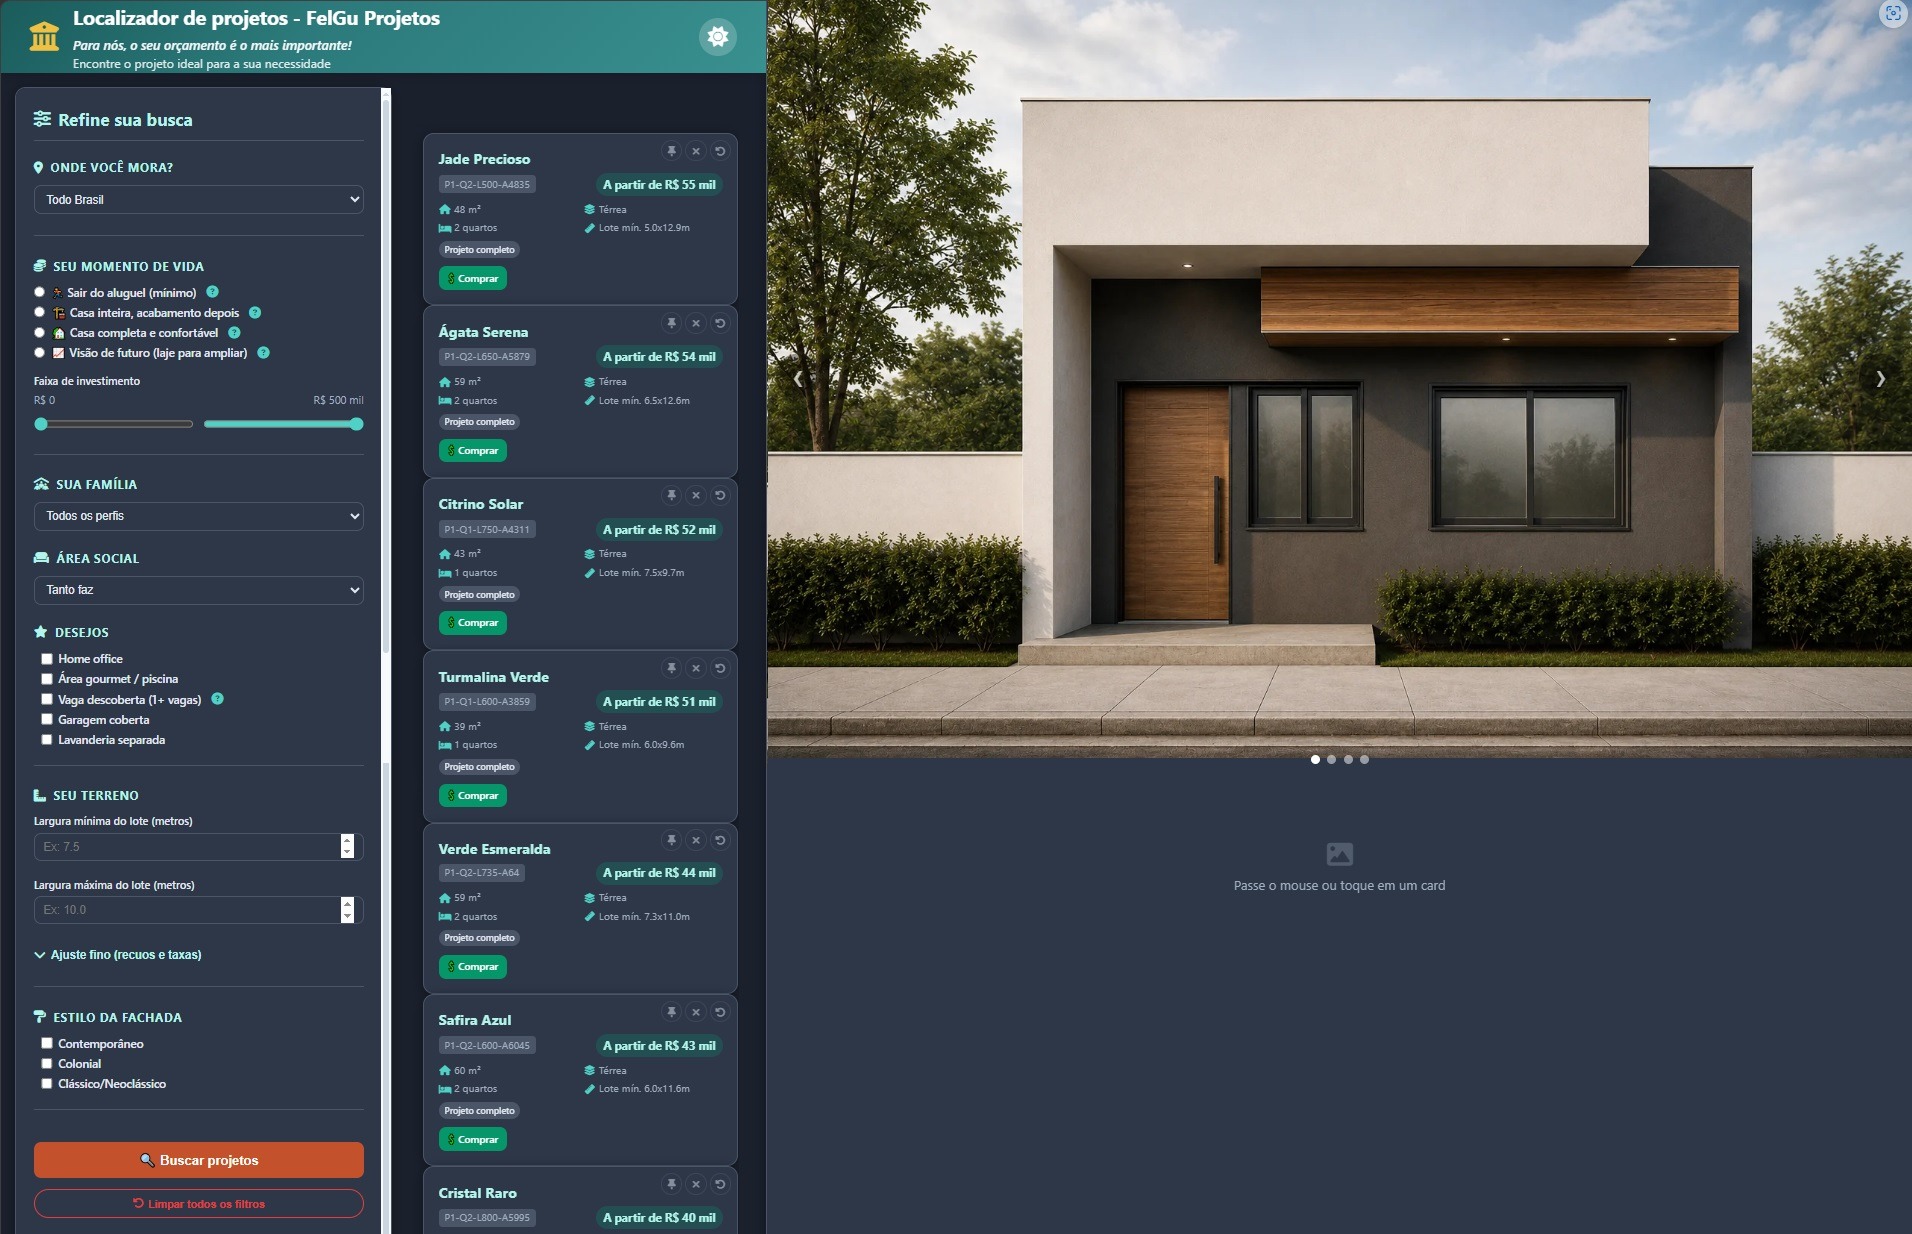This screenshot has width=1912, height=1234.
Task: Click the project code P1-Q2-L500-A4835
Action: (487, 184)
